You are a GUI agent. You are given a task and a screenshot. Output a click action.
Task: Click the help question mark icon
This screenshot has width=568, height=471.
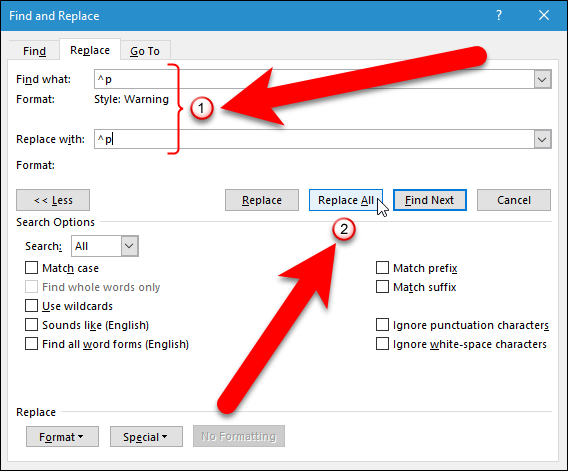(x=499, y=16)
